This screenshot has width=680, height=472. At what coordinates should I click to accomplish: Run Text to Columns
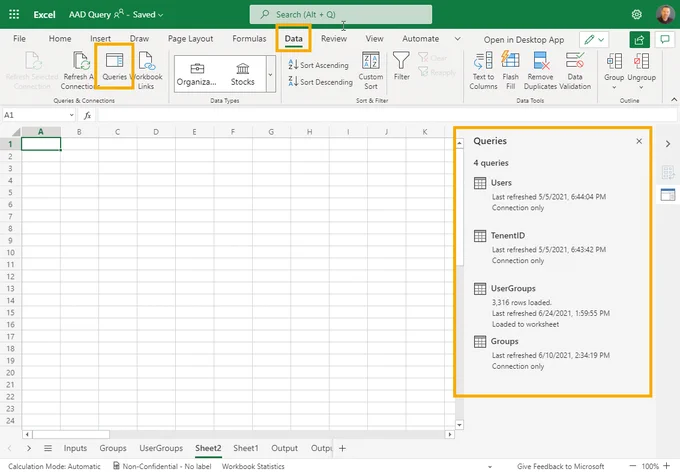click(483, 70)
